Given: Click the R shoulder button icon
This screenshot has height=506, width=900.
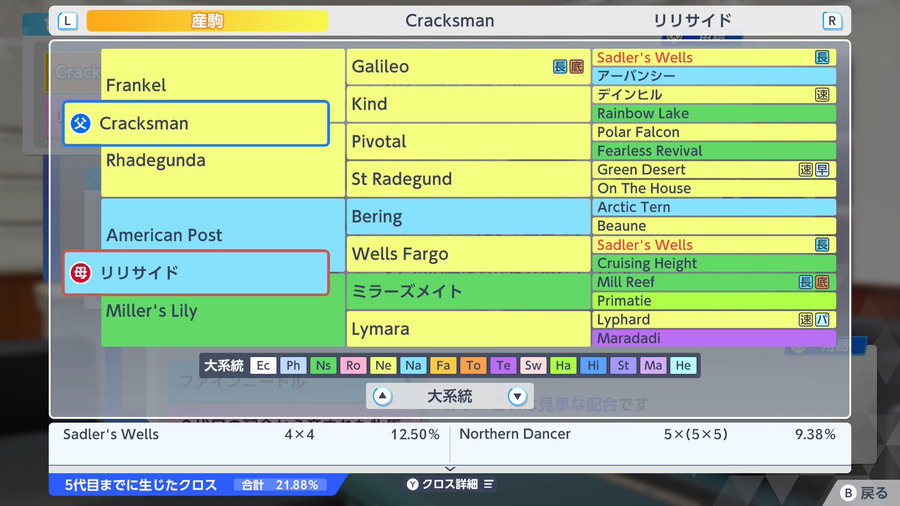Looking at the screenshot, I should [x=832, y=21].
